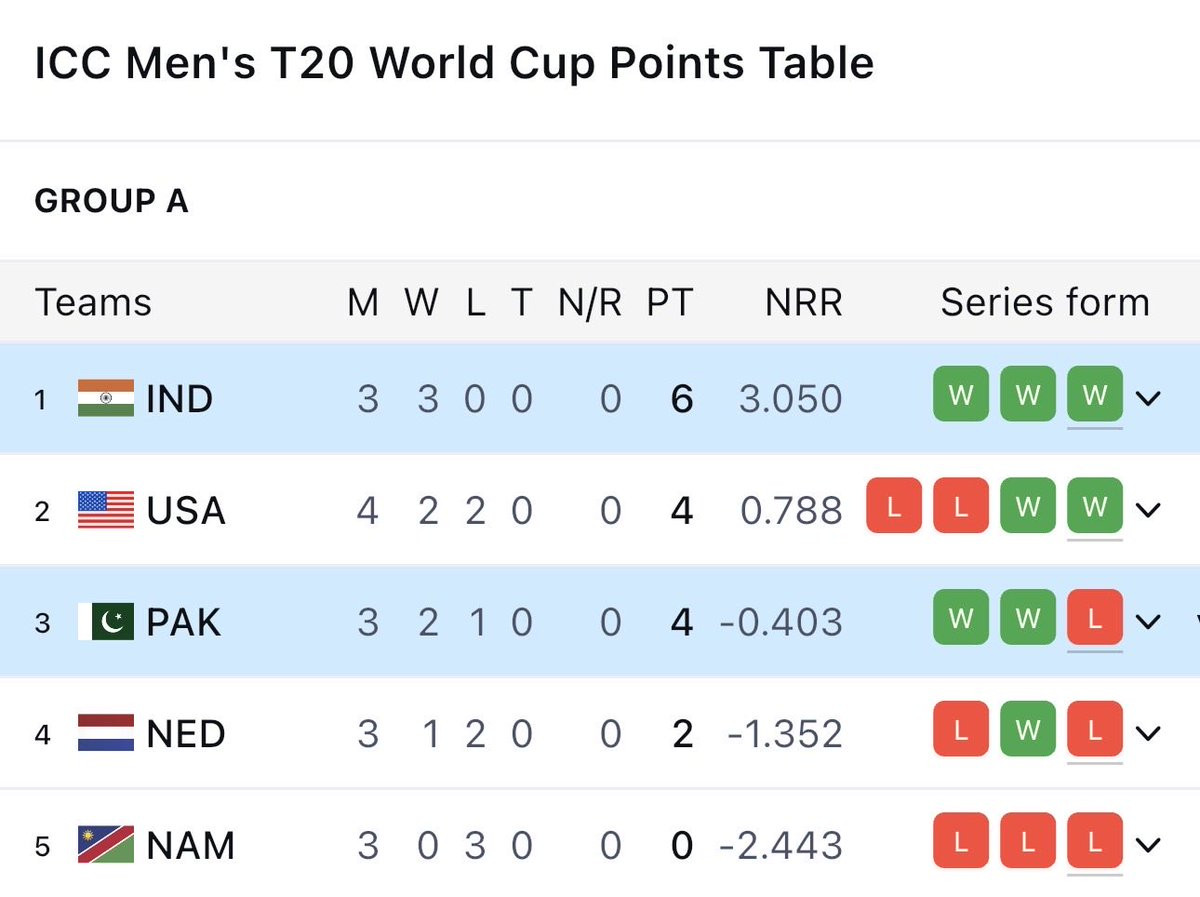The height and width of the screenshot is (897, 1200).
Task: Expand the IND row details chevron
Action: [x=1148, y=398]
